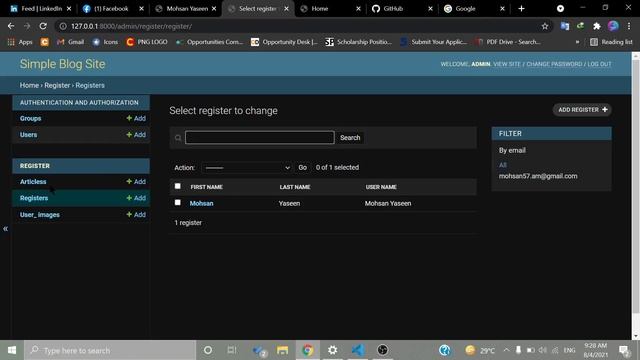Click the Go action button
This screenshot has height=360, width=640.
(302, 167)
